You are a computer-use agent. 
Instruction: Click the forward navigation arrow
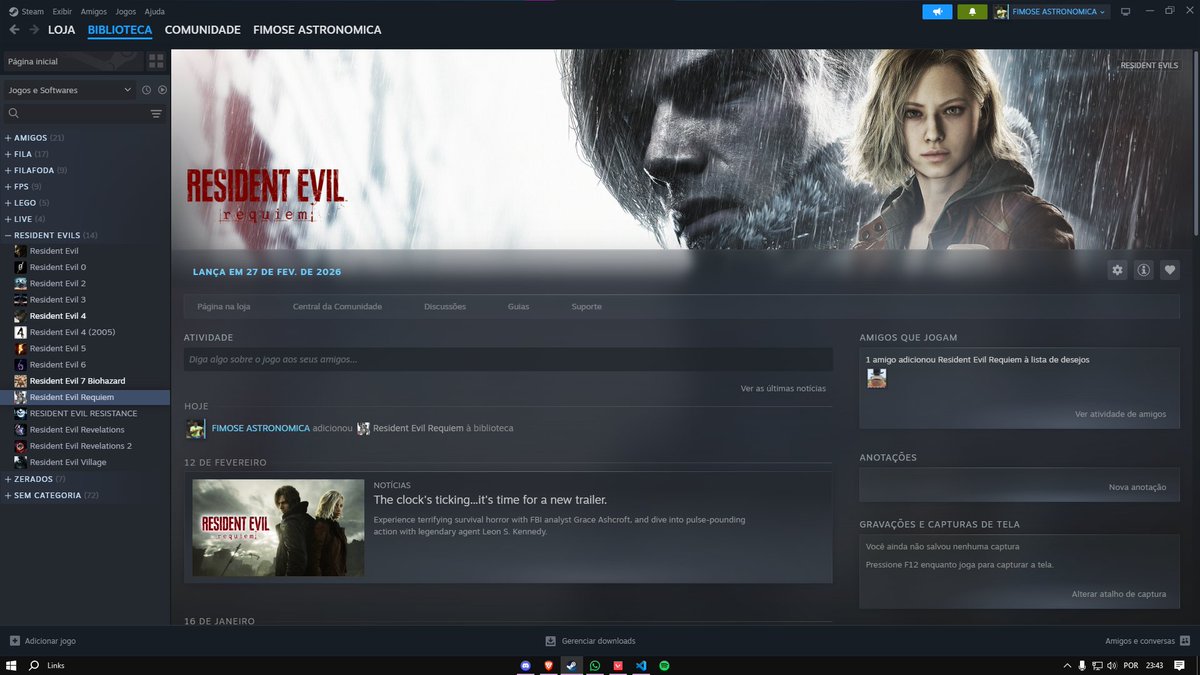34,30
